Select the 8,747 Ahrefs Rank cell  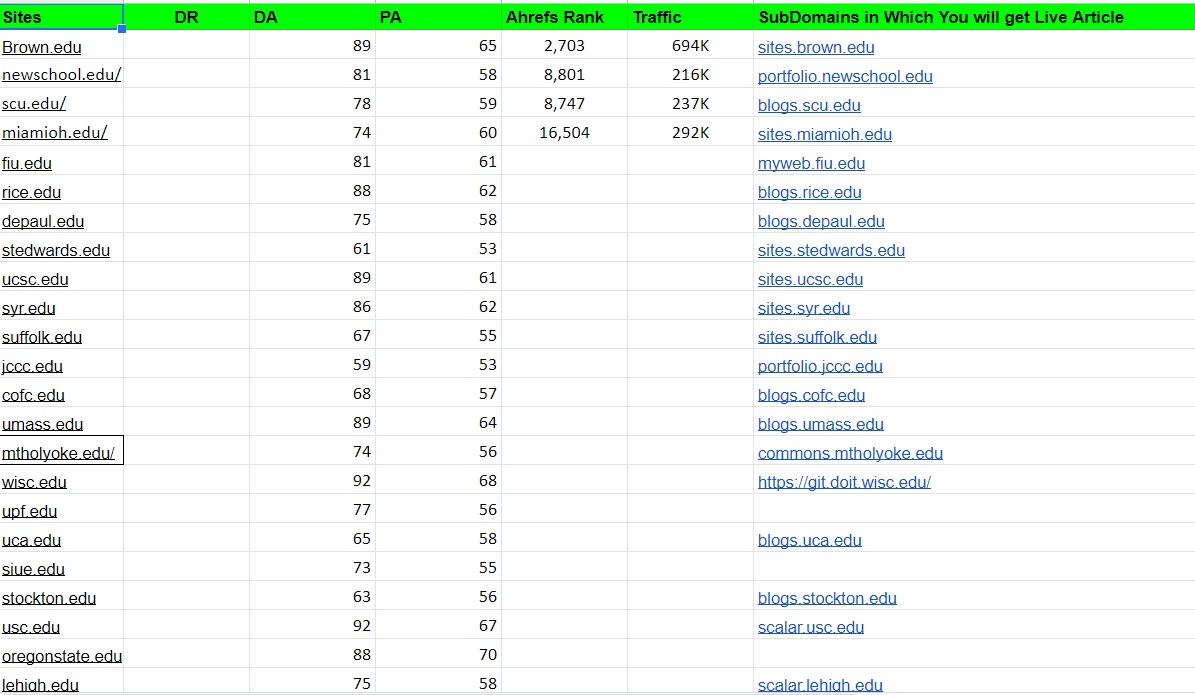click(564, 104)
